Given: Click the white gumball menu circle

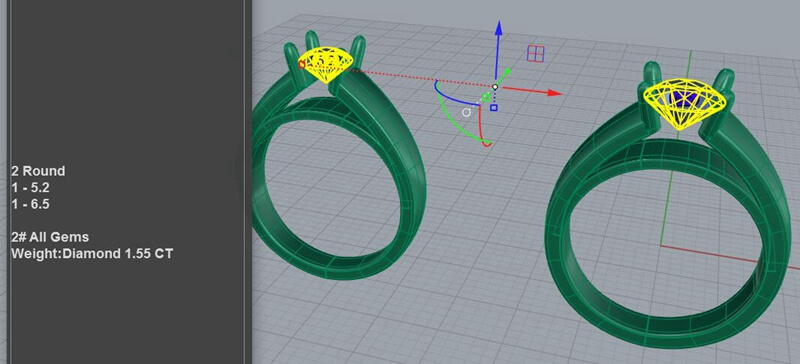Looking at the screenshot, I should point(466,112).
